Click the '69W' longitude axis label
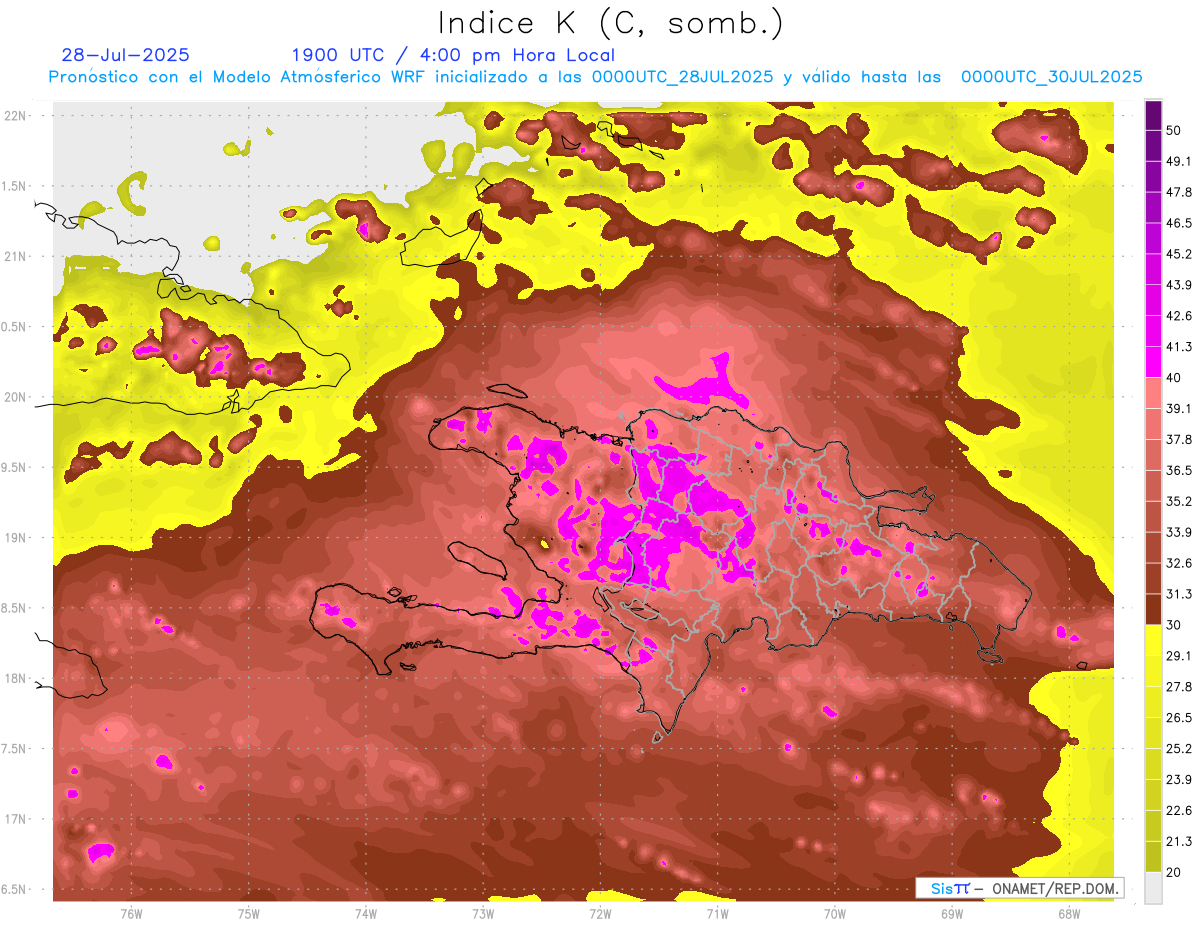The height and width of the screenshot is (927, 1200). tap(952, 914)
